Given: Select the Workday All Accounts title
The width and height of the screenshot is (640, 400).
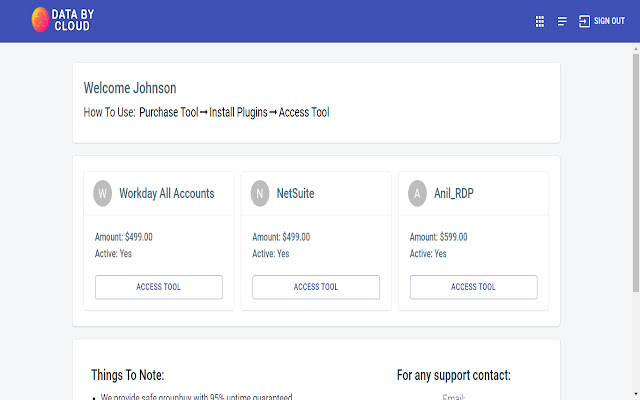Looking at the screenshot, I should coord(166,193).
